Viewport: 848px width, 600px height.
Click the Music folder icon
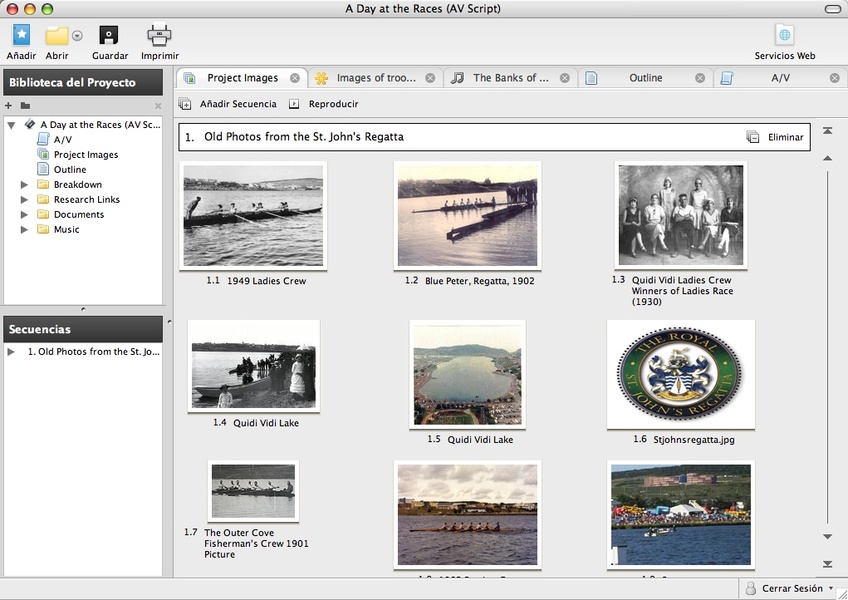coord(43,229)
